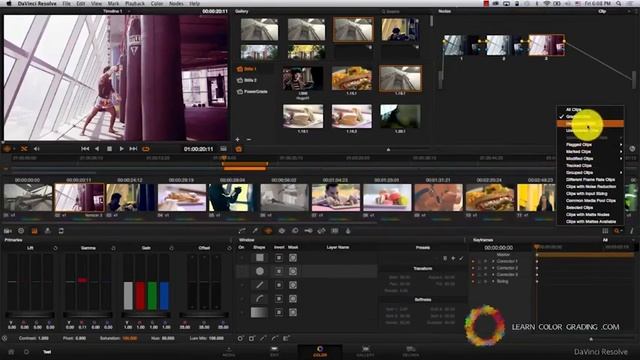Click the Gain master wheel slider

[146, 315]
